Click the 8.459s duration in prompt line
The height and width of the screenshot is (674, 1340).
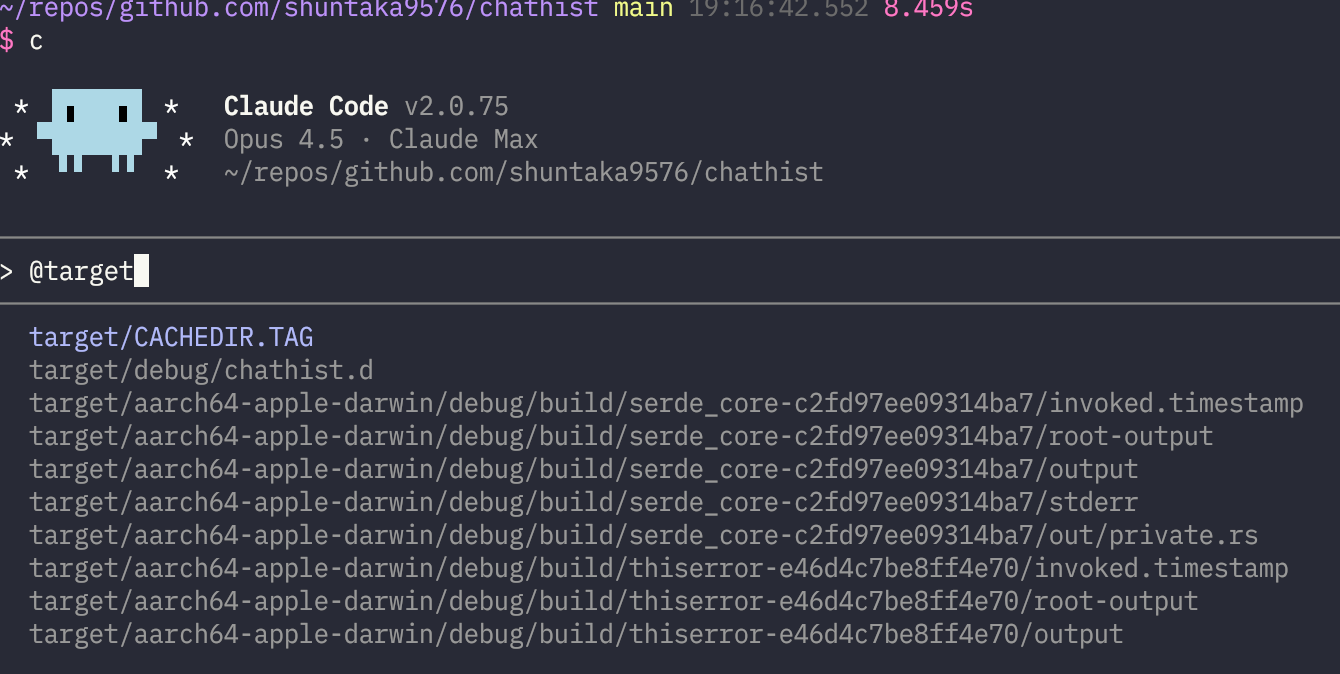click(928, 10)
